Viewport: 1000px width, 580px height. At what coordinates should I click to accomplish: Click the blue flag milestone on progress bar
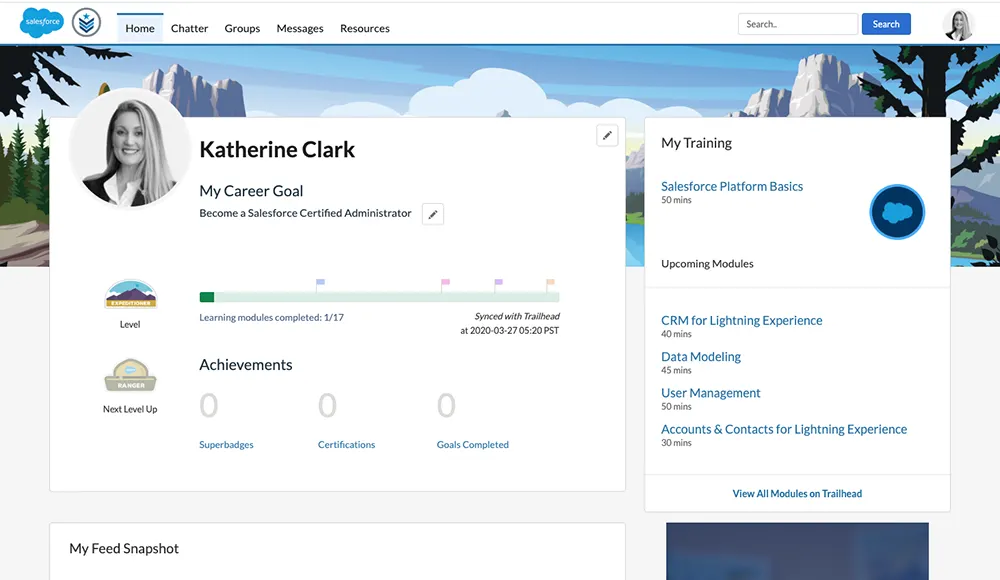click(320, 282)
